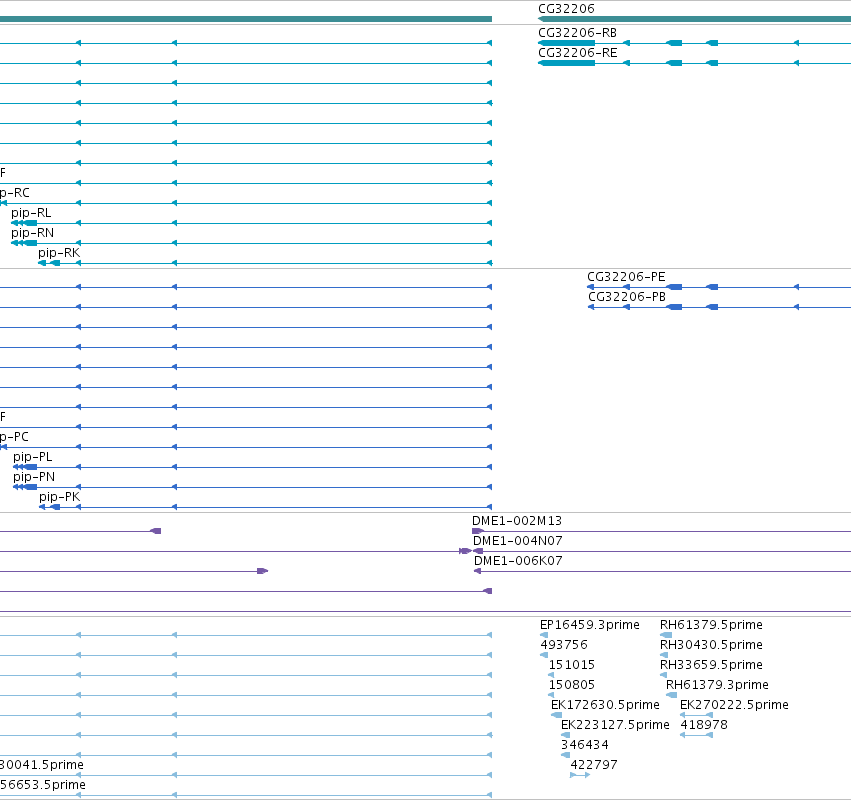Click the CG32206-PE protein label
851x800 pixels.
pos(626,277)
